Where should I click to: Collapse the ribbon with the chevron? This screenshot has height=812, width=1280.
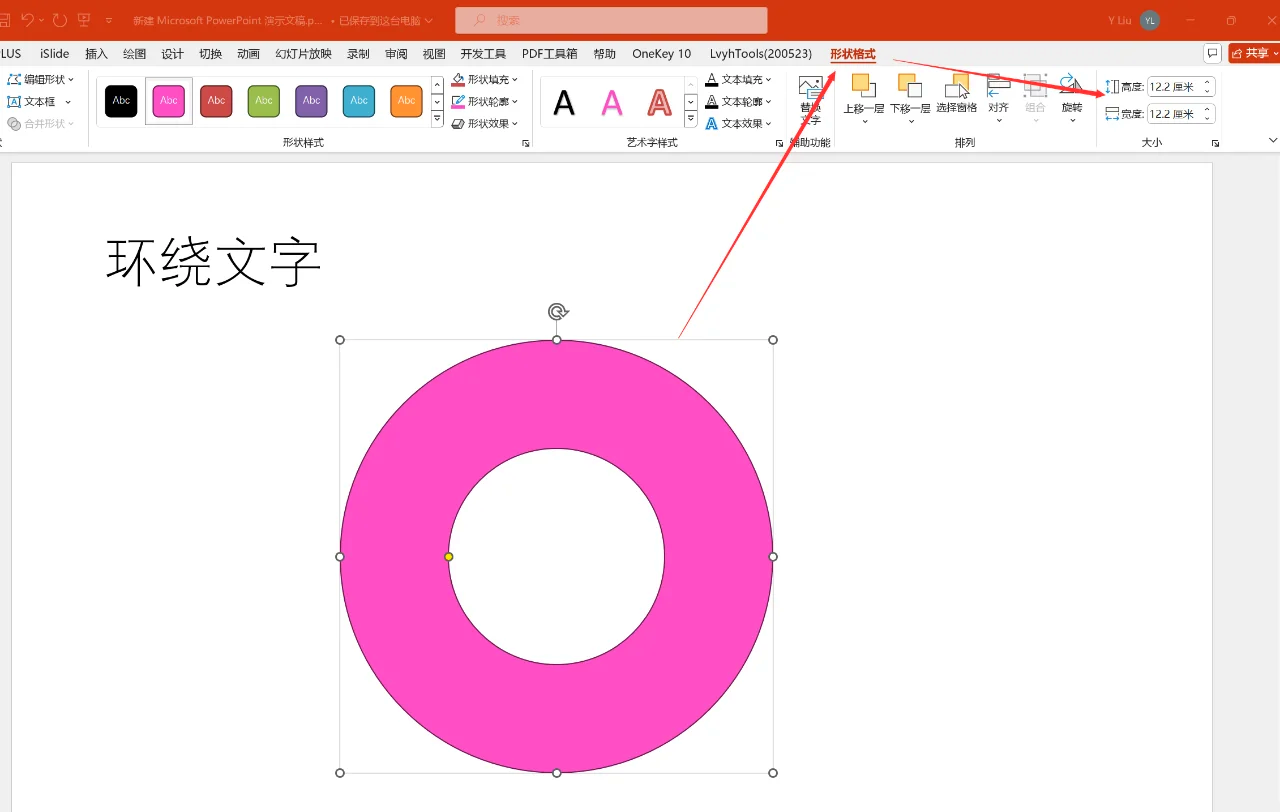1273,140
